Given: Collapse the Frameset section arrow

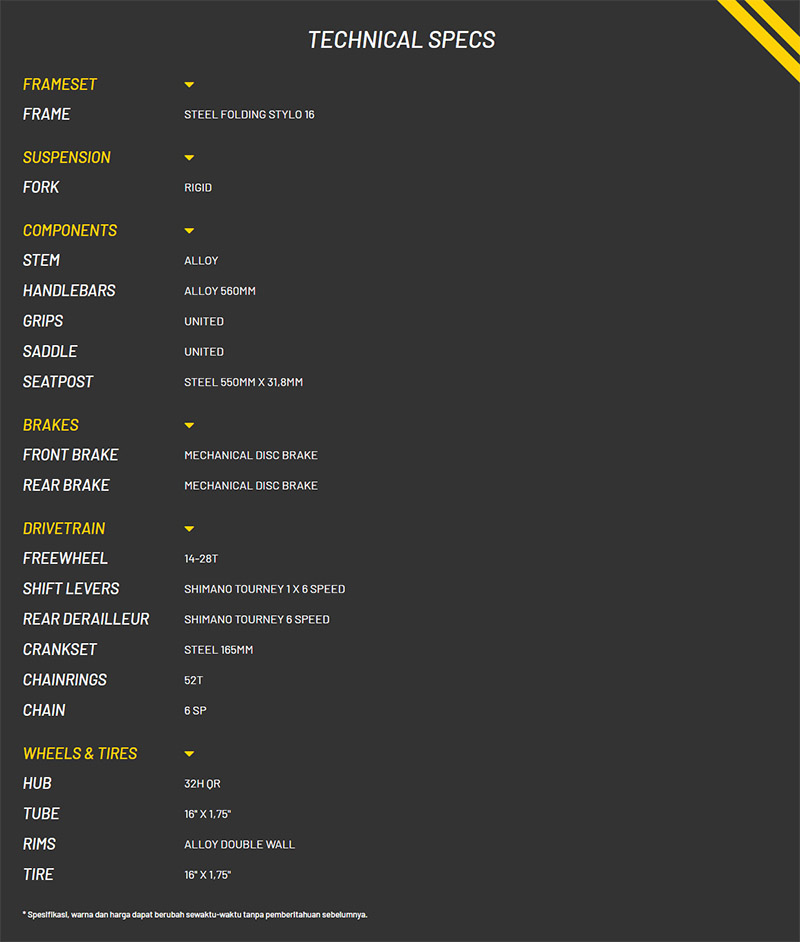Looking at the screenshot, I should click(189, 85).
